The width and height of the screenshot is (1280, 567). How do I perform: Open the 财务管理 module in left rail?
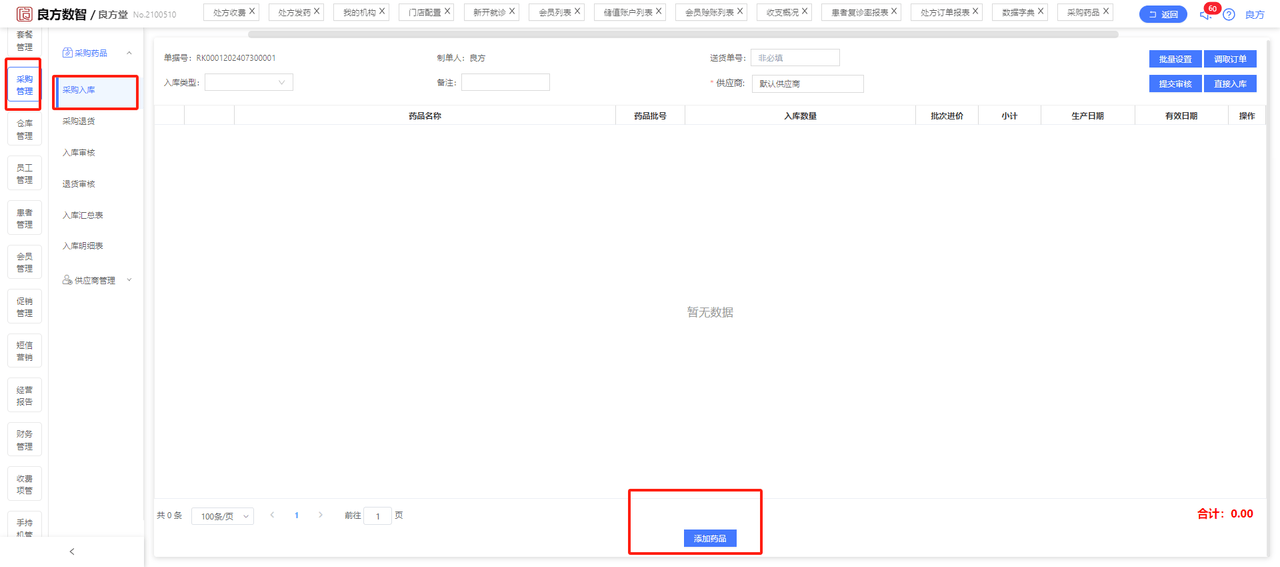click(x=24, y=439)
